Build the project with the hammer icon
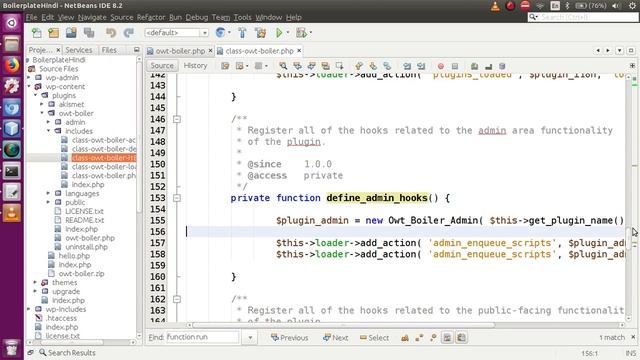 242,33
